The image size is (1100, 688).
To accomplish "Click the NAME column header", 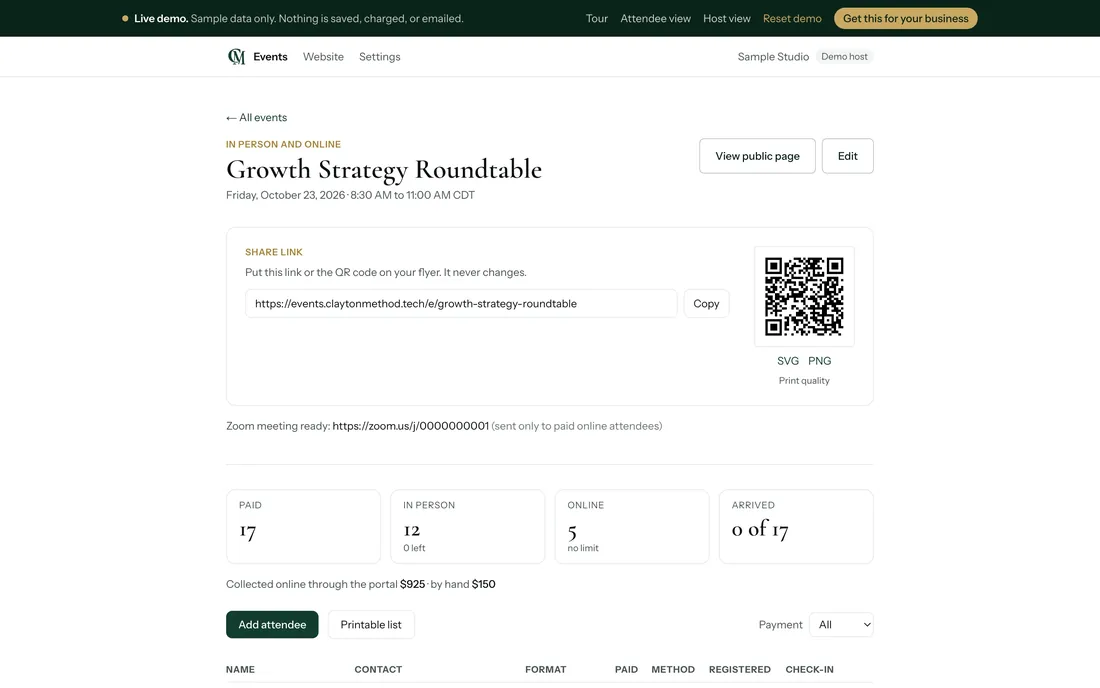I will [241, 670].
